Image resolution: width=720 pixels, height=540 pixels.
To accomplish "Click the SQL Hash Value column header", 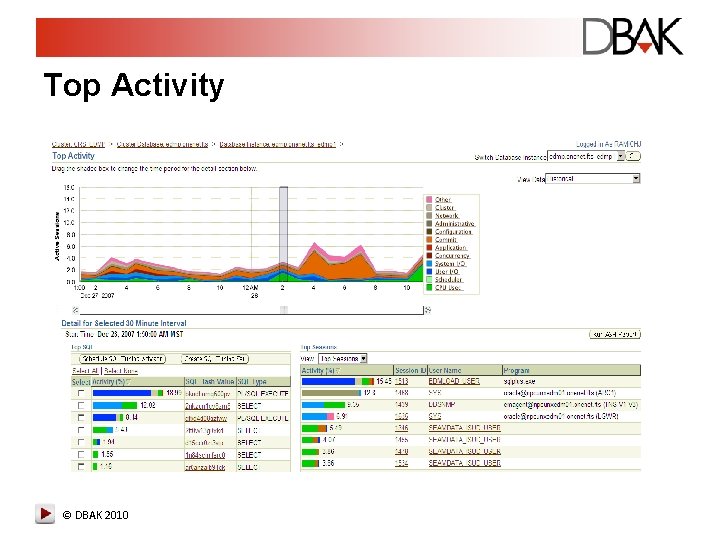I will point(210,382).
